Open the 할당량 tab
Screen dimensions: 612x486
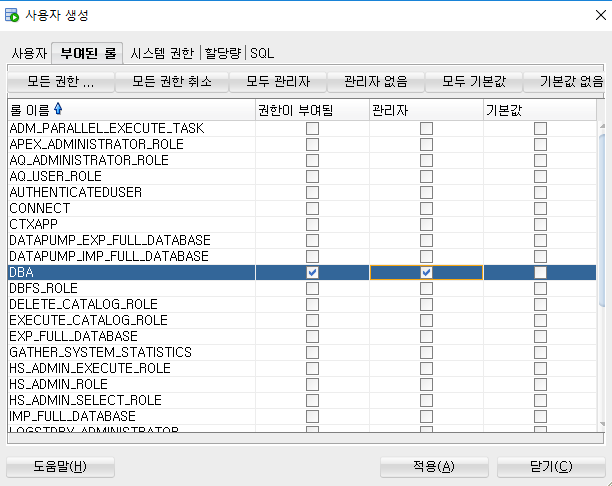click(x=223, y=53)
